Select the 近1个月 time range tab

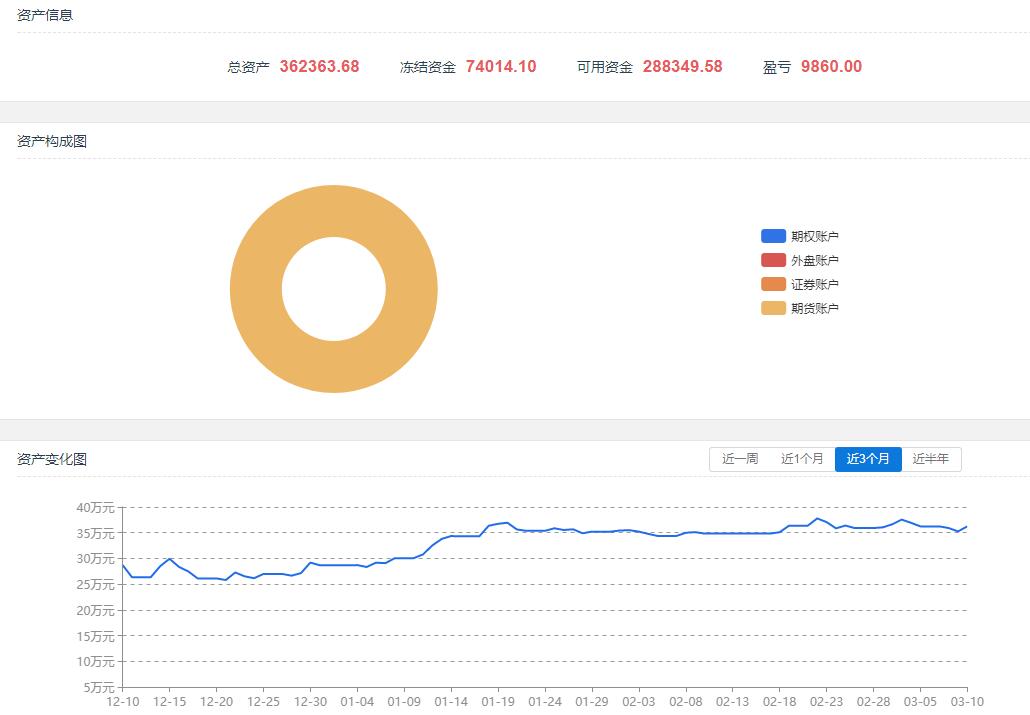[802, 459]
